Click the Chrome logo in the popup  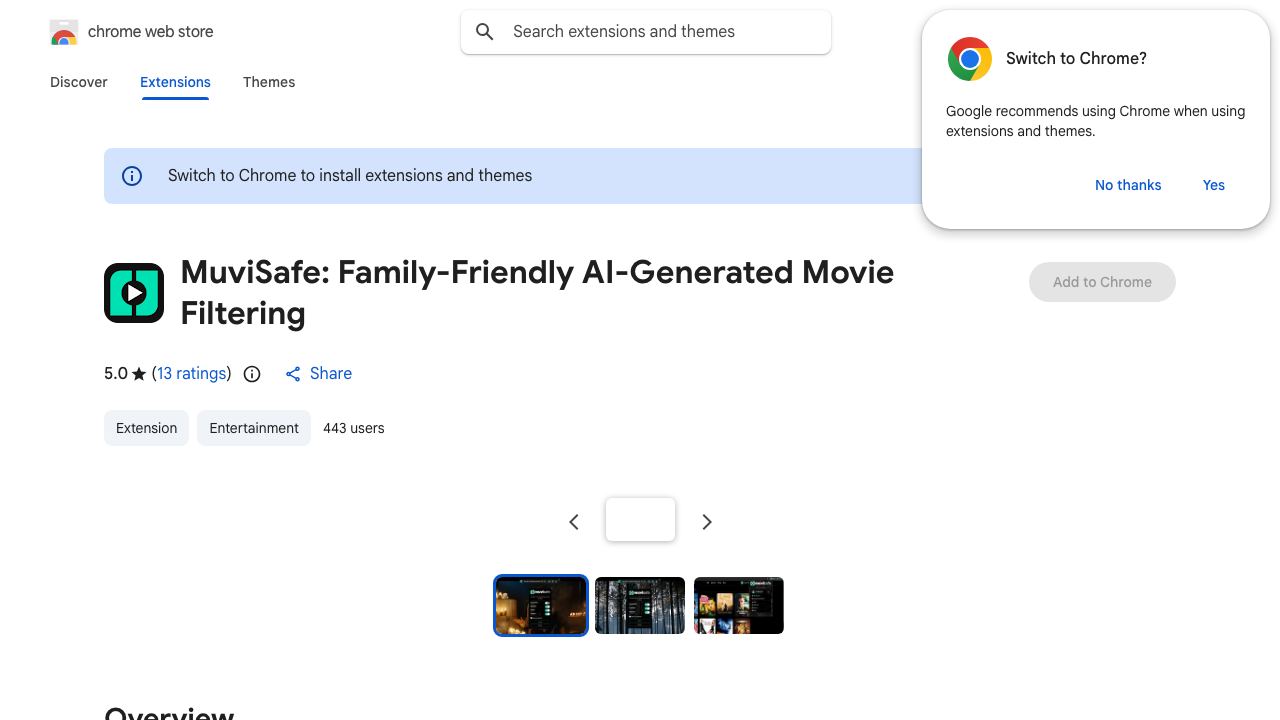(970, 59)
